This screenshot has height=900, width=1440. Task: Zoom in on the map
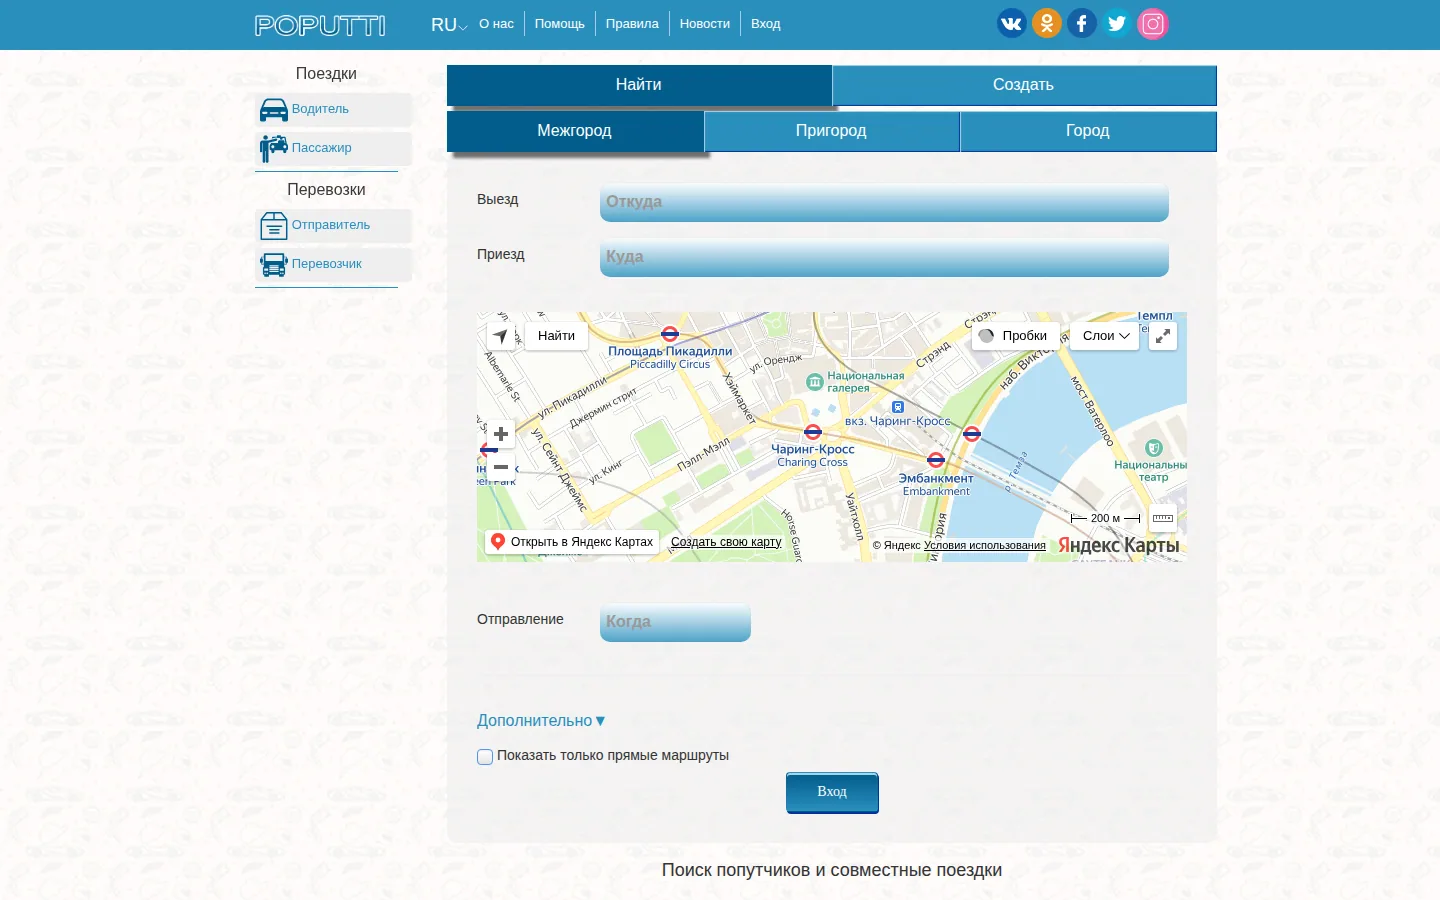point(501,434)
